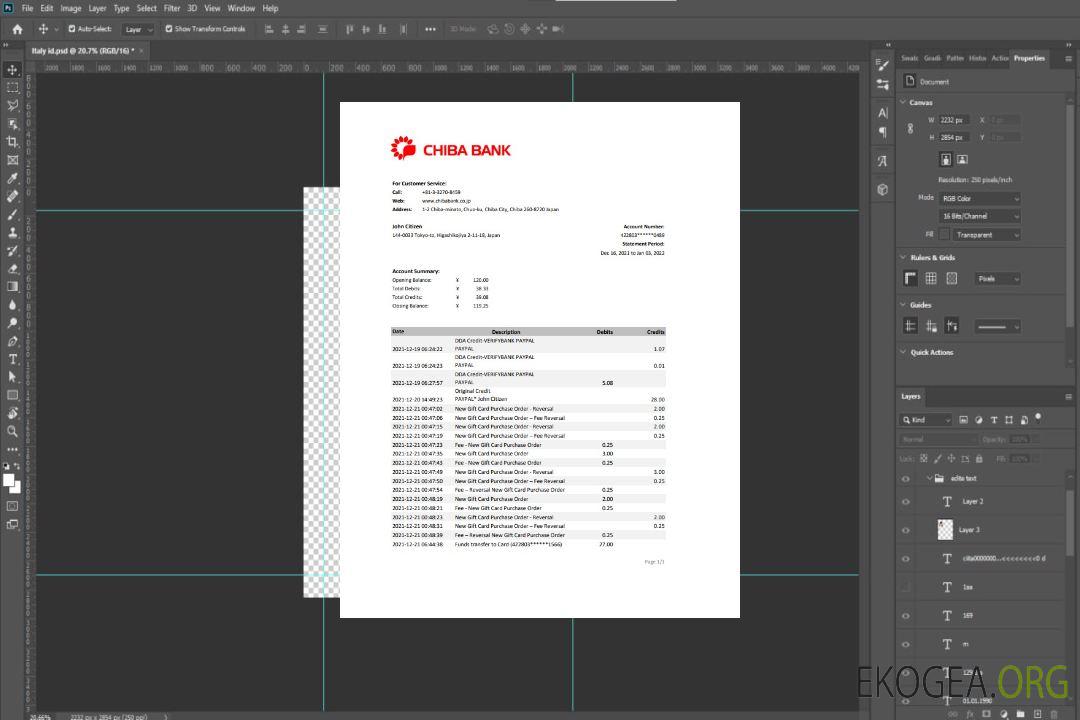Image resolution: width=1080 pixels, height=720 pixels.
Task: Click the grid icon under Rulers & Grids
Action: tap(931, 279)
